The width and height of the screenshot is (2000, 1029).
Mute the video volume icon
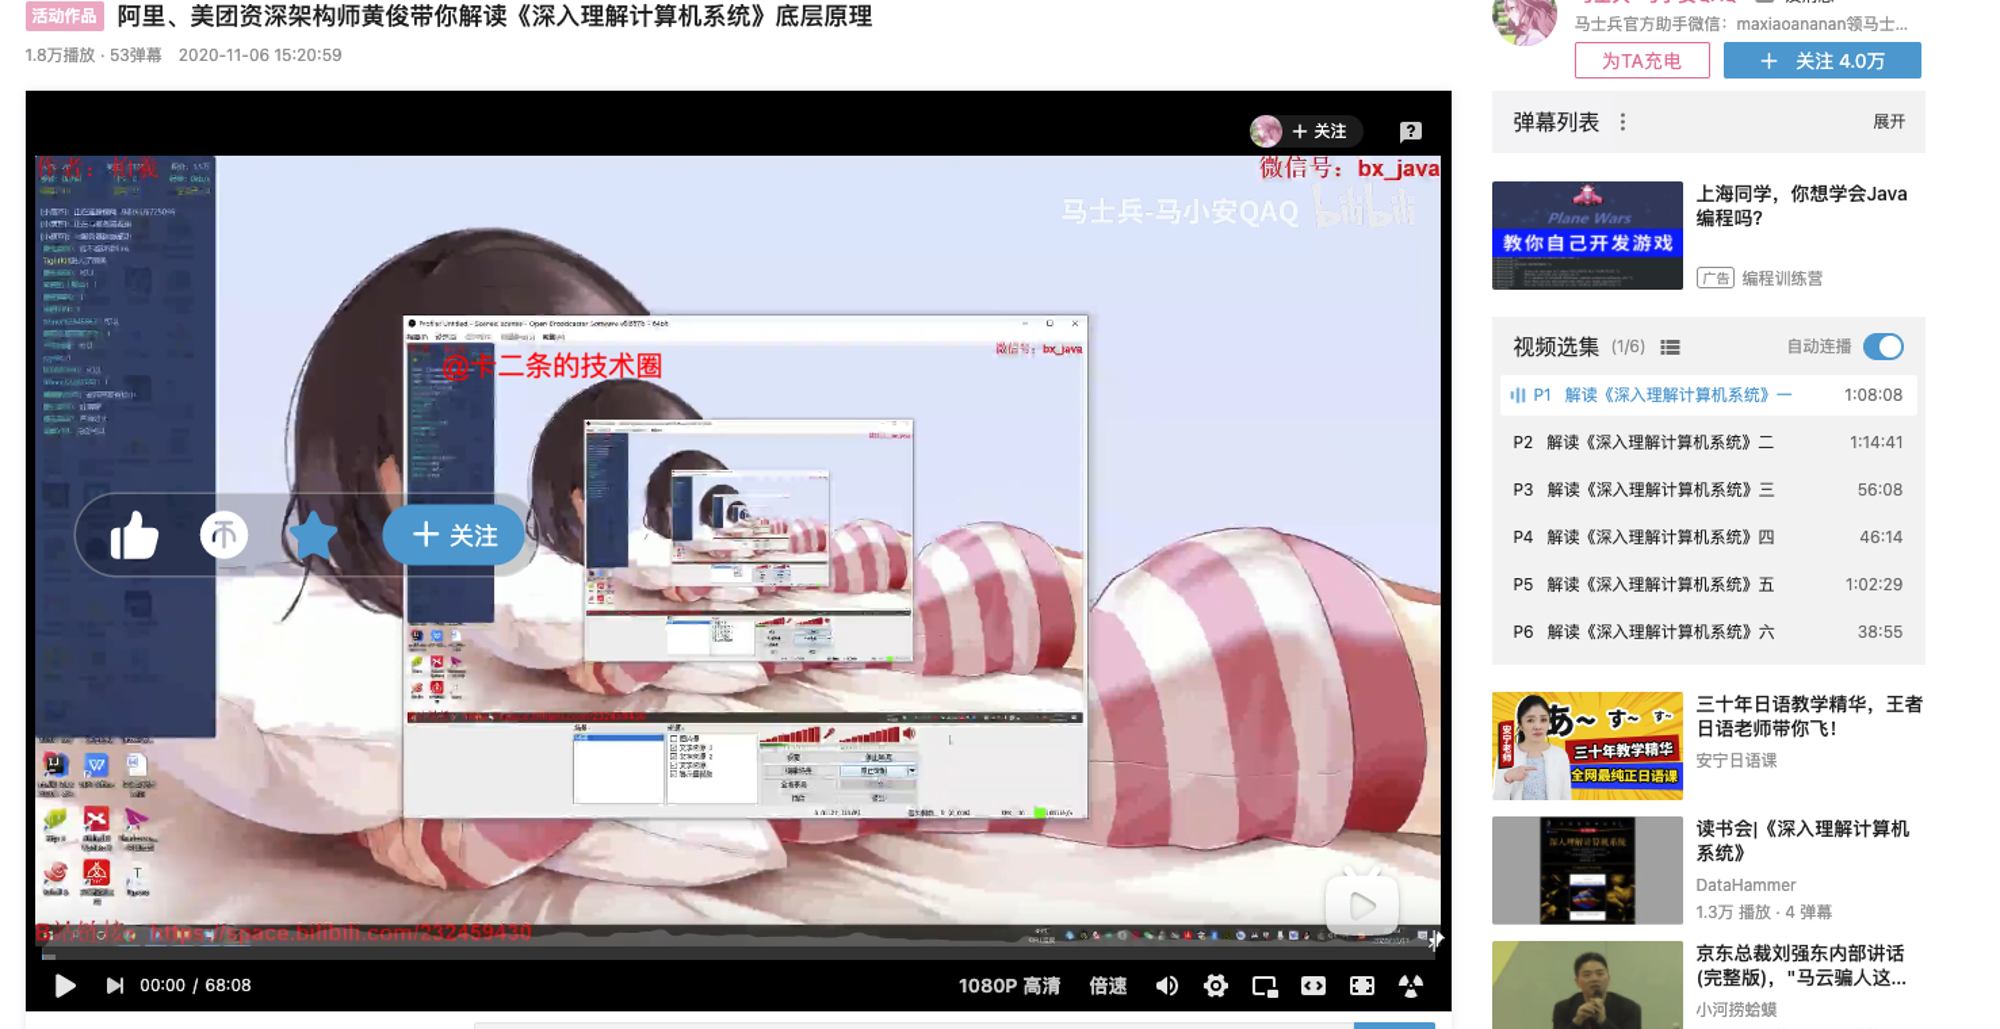pyautogui.click(x=1166, y=986)
